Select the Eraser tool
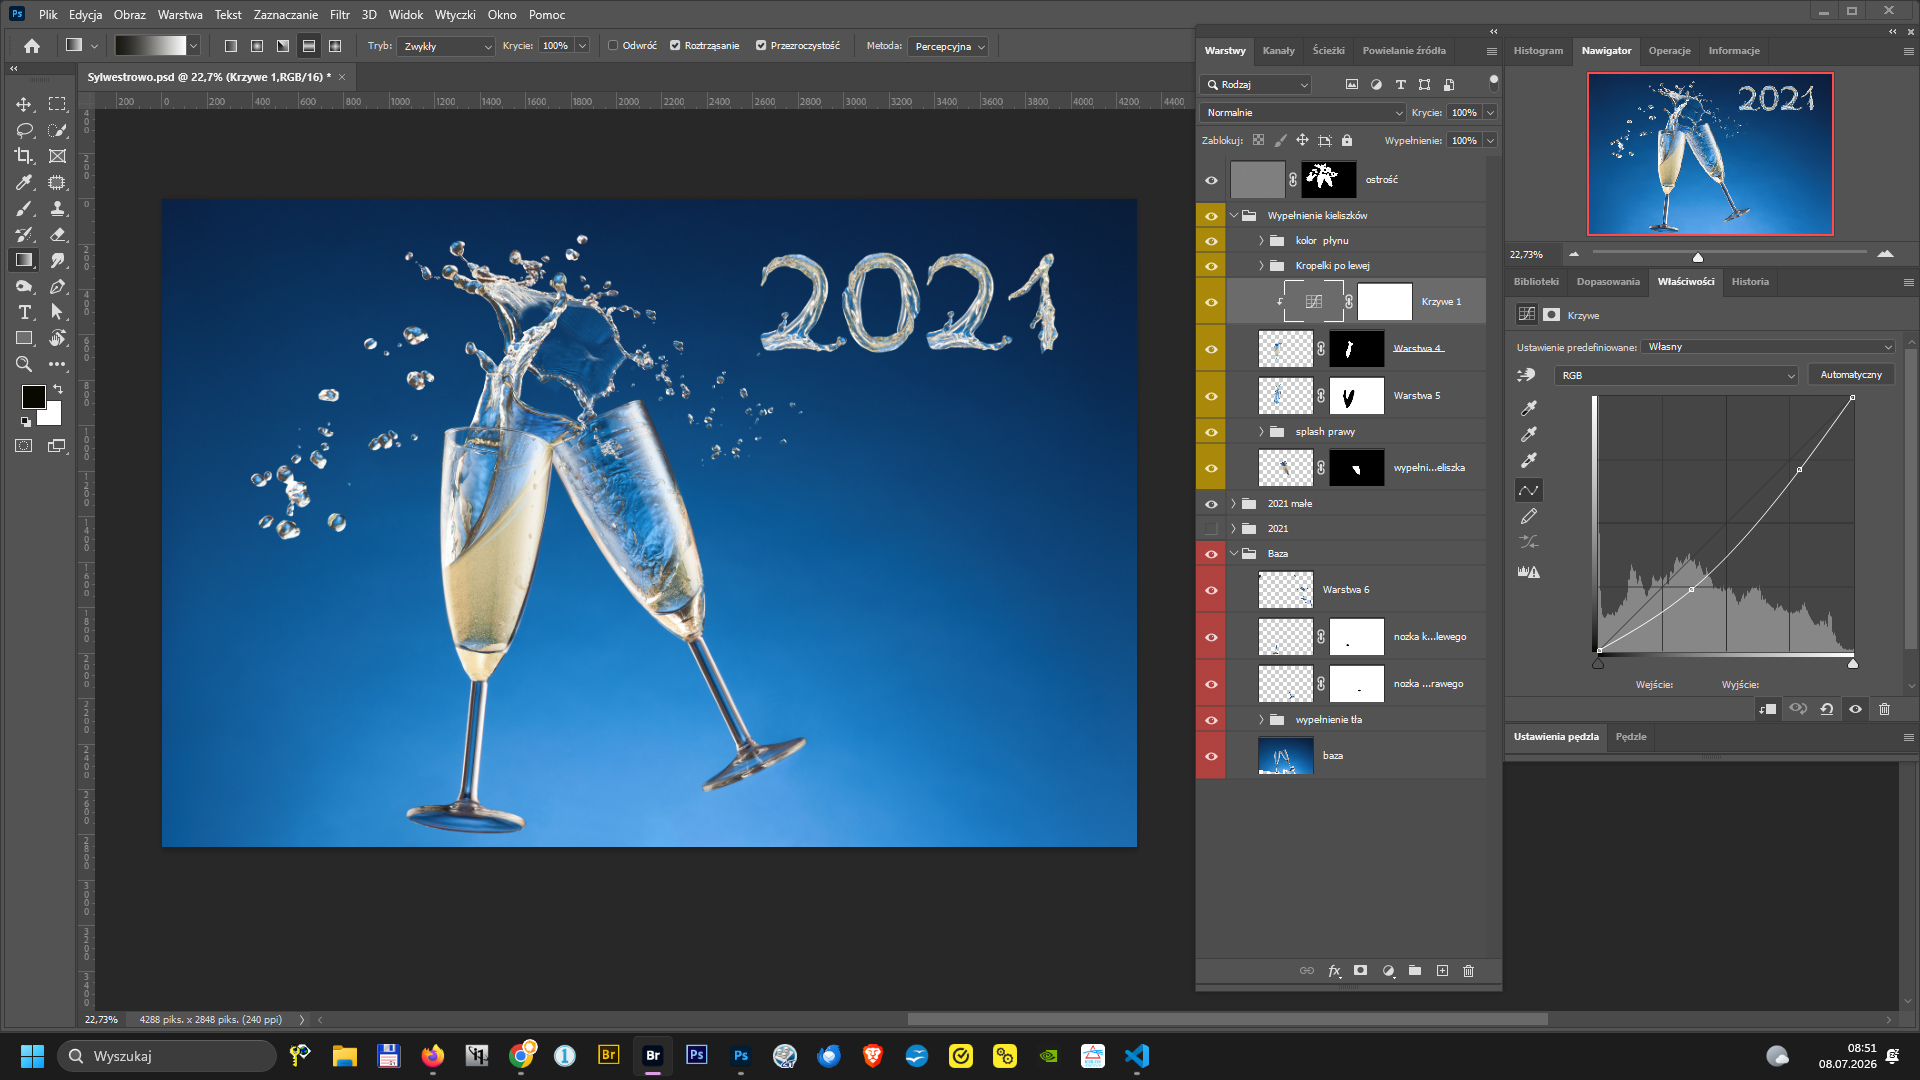1920x1080 pixels. [x=57, y=234]
